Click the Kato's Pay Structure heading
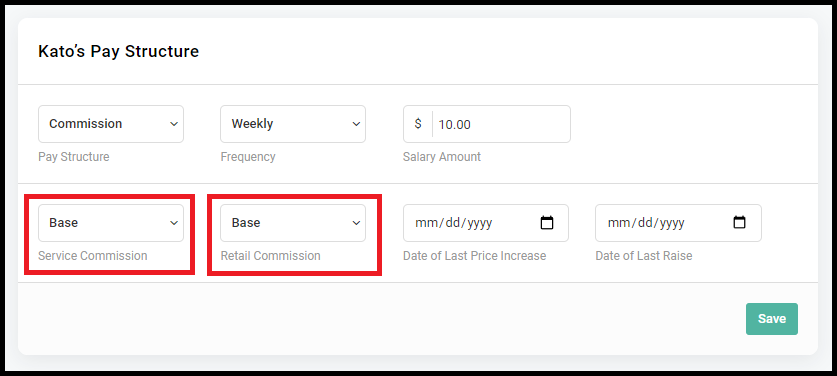The height and width of the screenshot is (376, 837). coord(119,51)
